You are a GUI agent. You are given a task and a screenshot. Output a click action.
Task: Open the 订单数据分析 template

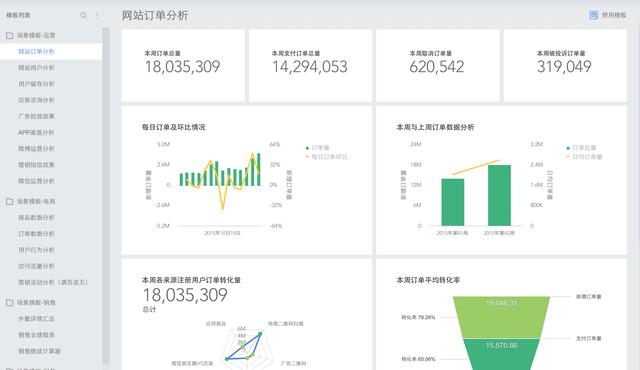coord(51,234)
